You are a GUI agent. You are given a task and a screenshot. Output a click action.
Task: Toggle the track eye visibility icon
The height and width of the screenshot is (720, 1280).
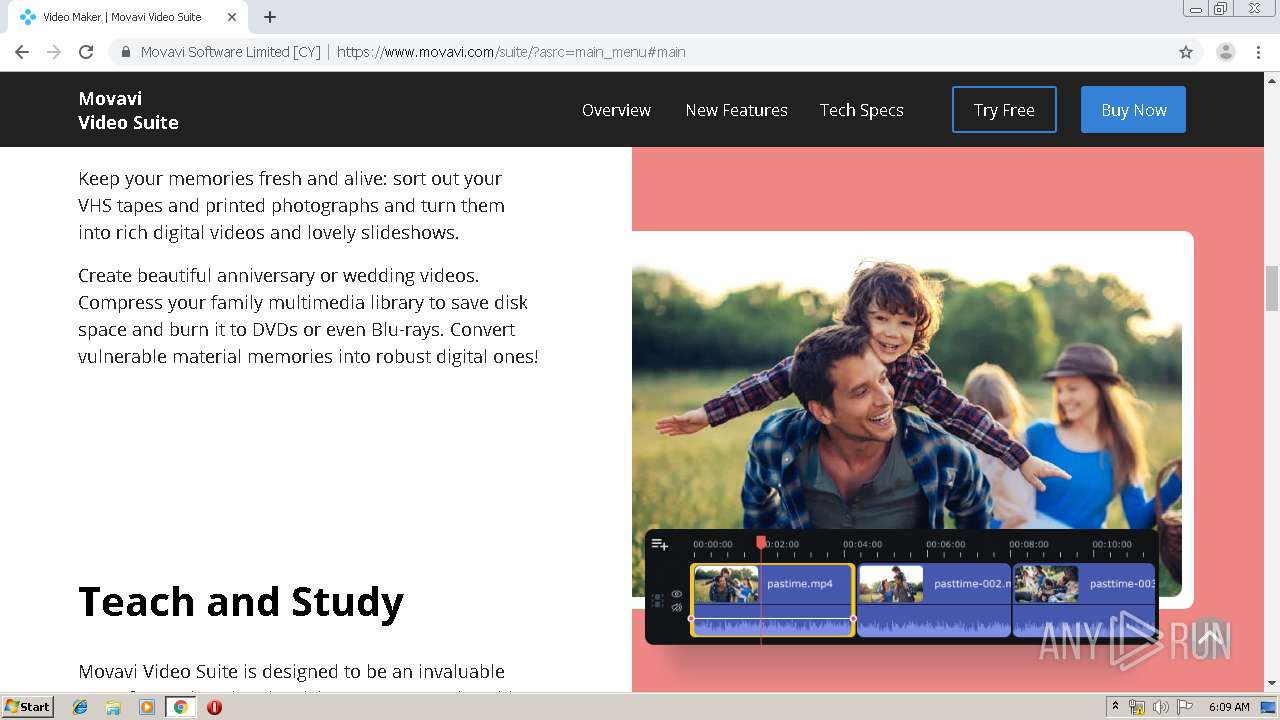677,594
